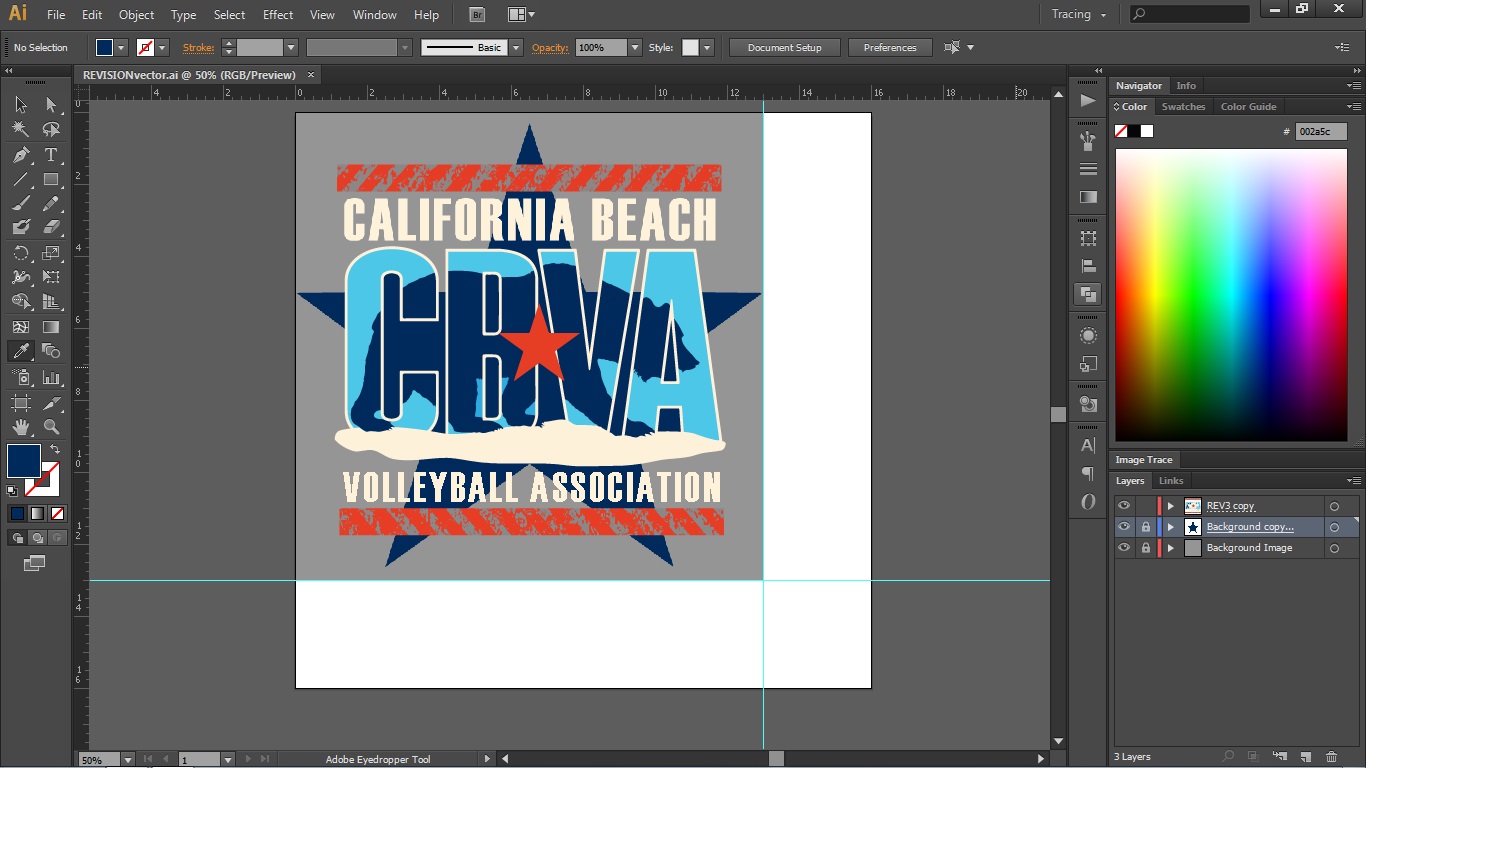This screenshot has height=843, width=1500.
Task: Select the Type tool
Action: pyautogui.click(x=51, y=155)
